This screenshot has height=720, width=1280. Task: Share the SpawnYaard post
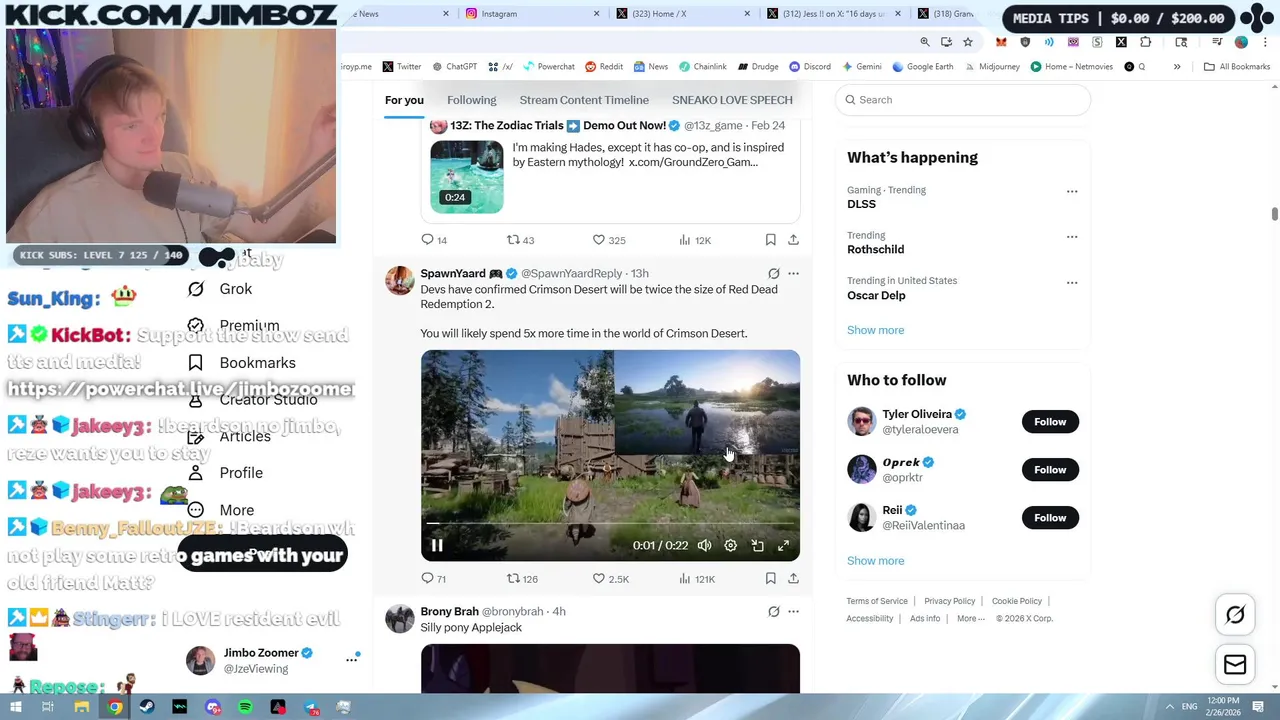[793, 579]
